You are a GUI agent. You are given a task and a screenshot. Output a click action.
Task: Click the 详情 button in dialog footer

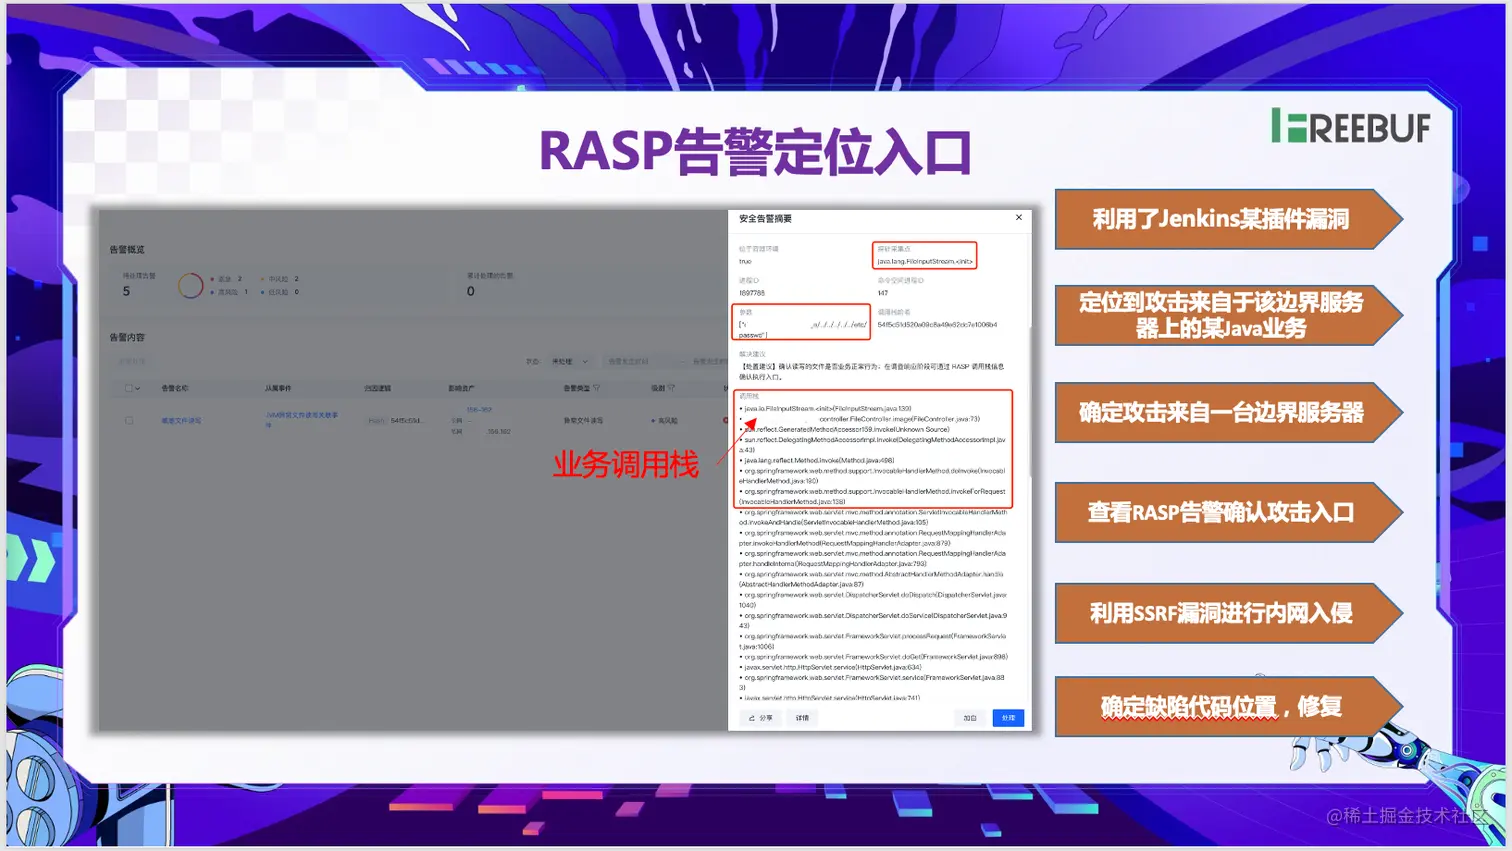pos(802,718)
